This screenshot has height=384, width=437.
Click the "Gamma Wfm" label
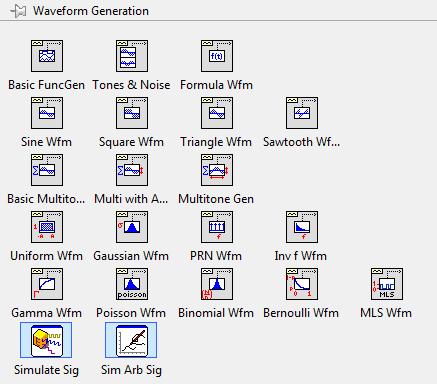coord(46,313)
